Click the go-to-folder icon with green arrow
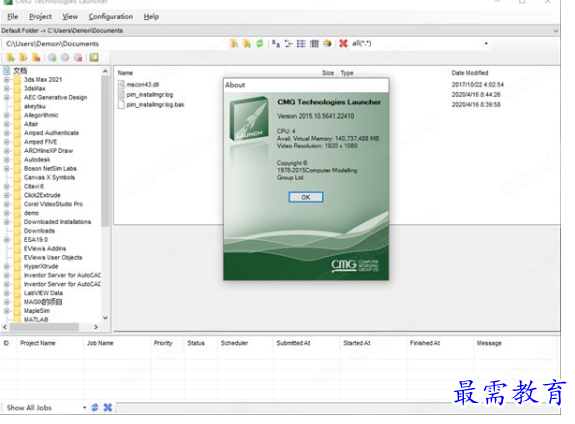Screen dimensions: 575x424 pos(247,44)
